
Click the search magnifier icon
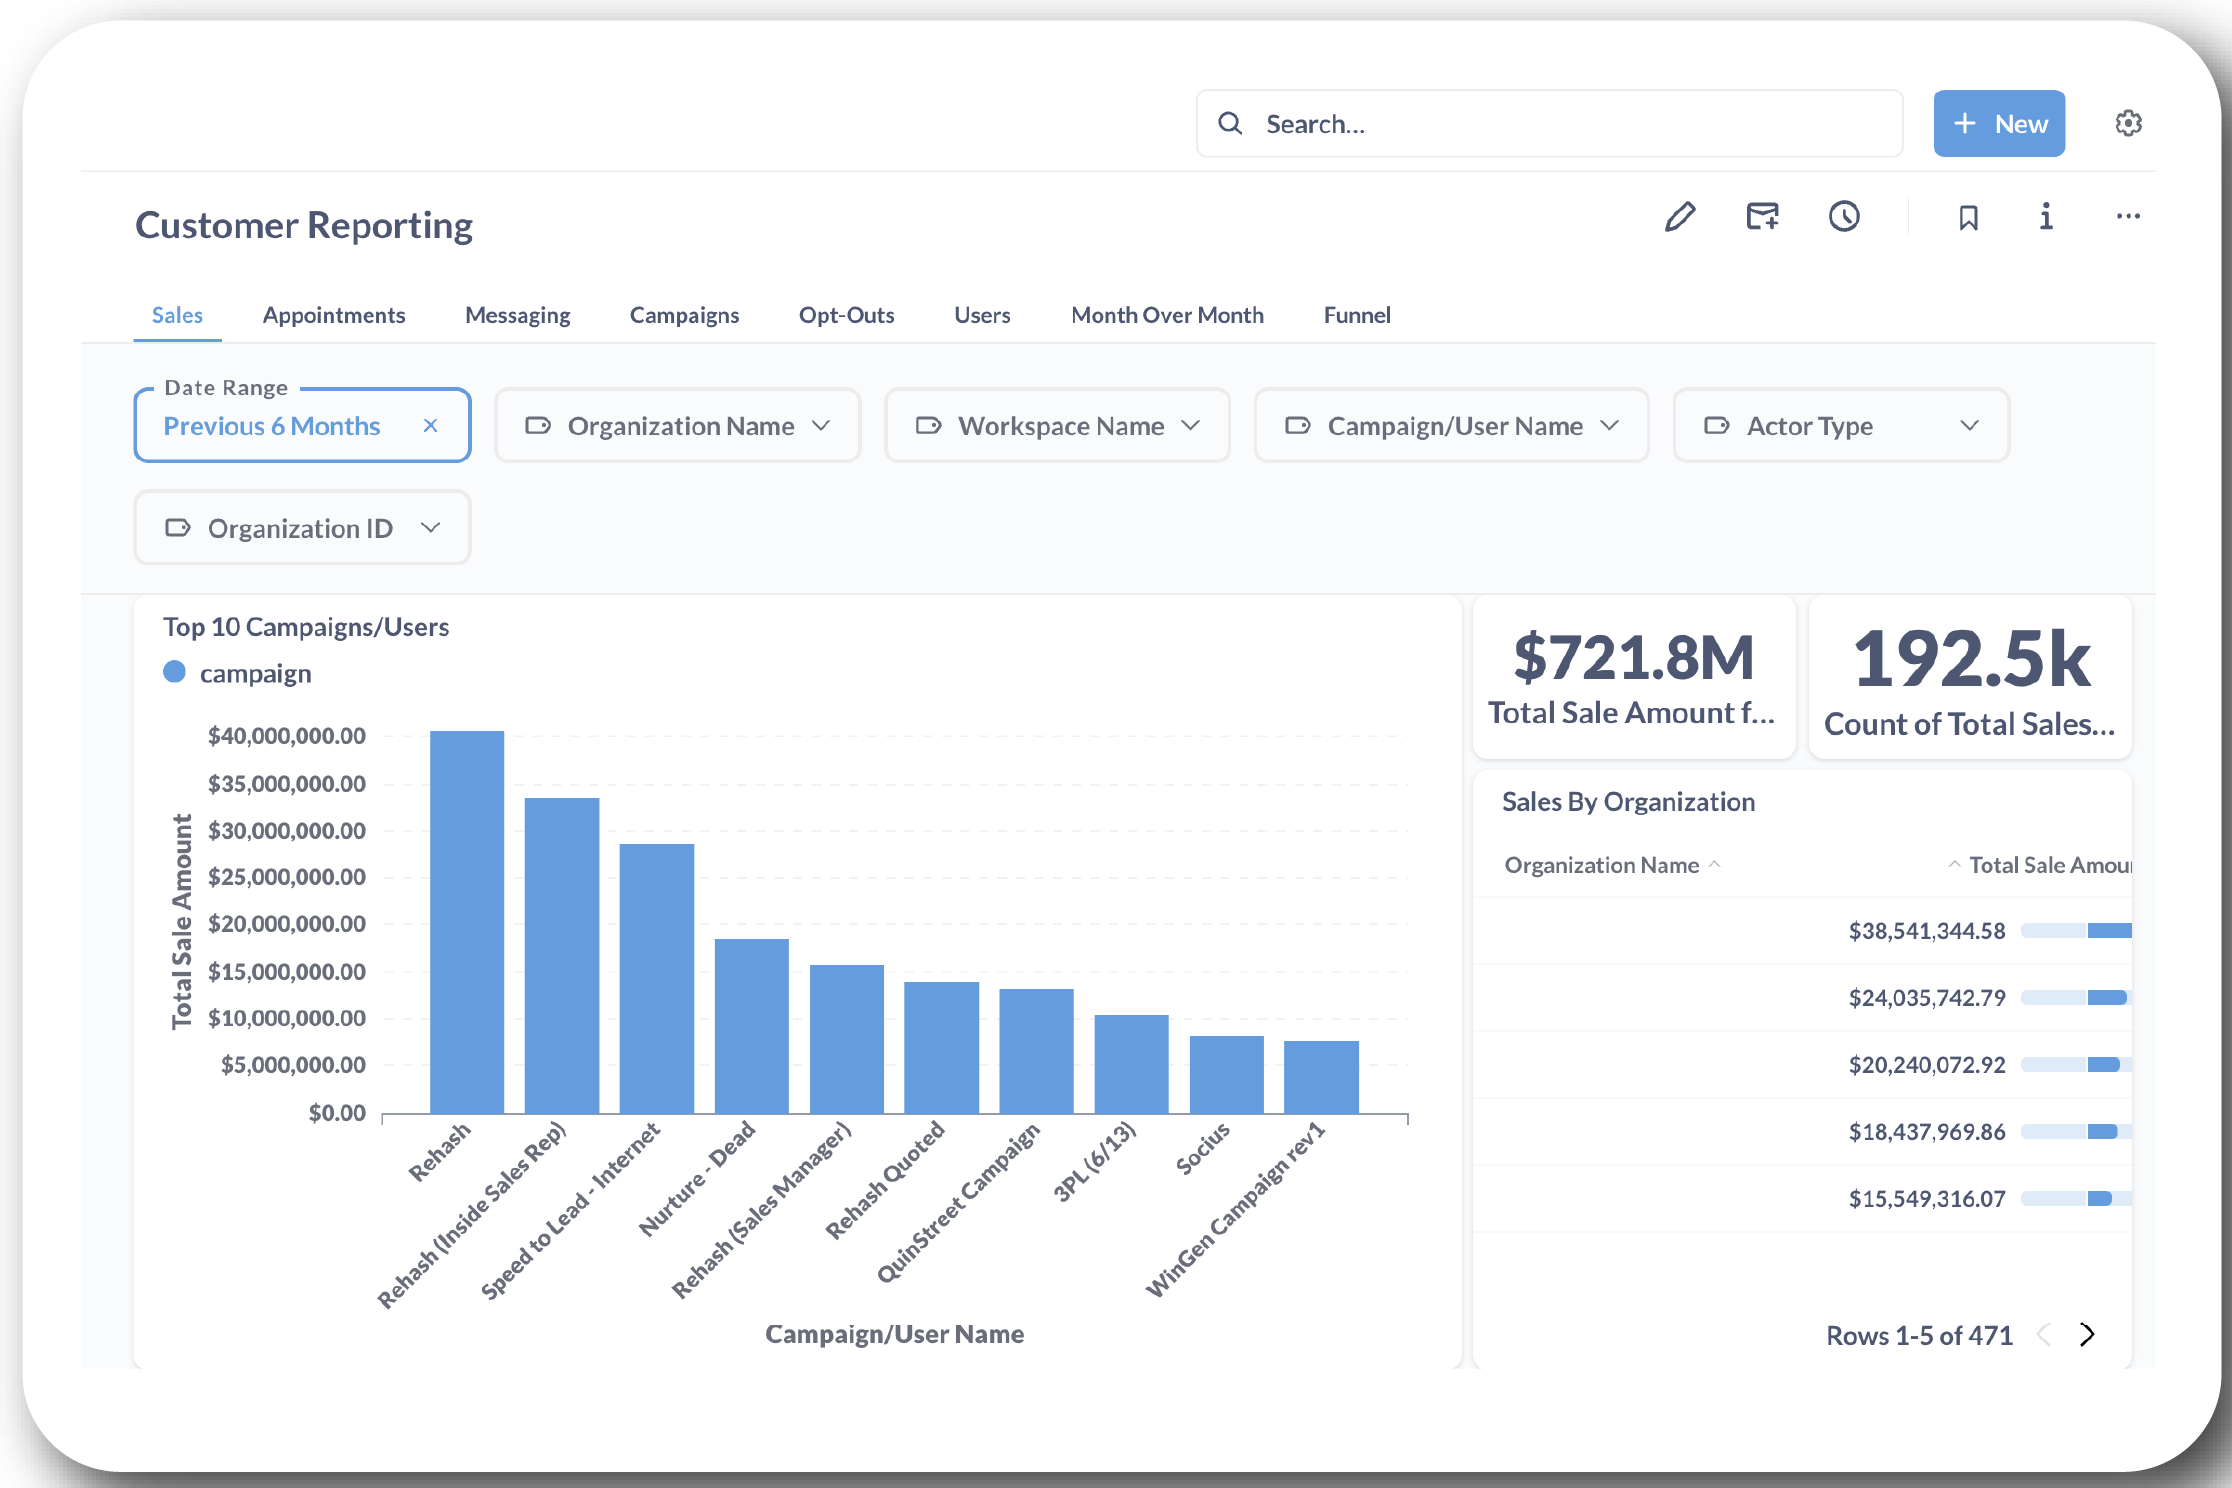(1230, 123)
